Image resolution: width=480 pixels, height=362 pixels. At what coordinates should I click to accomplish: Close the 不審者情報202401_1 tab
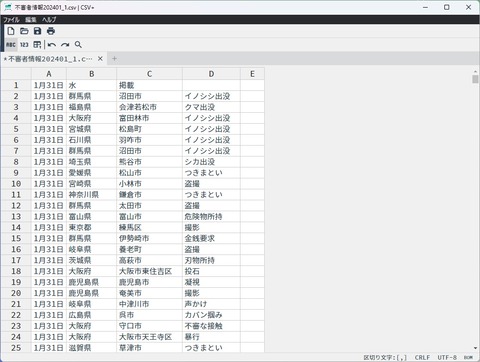(x=100, y=59)
